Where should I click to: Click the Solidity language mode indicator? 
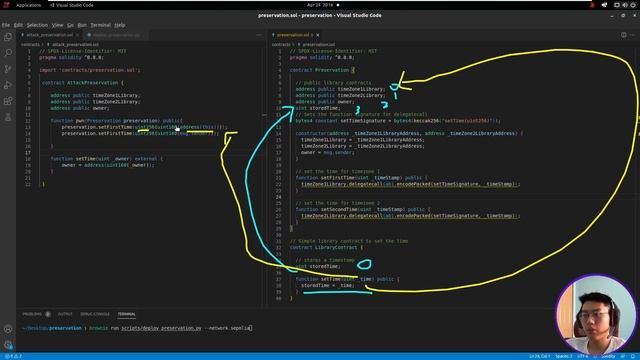pos(608,356)
